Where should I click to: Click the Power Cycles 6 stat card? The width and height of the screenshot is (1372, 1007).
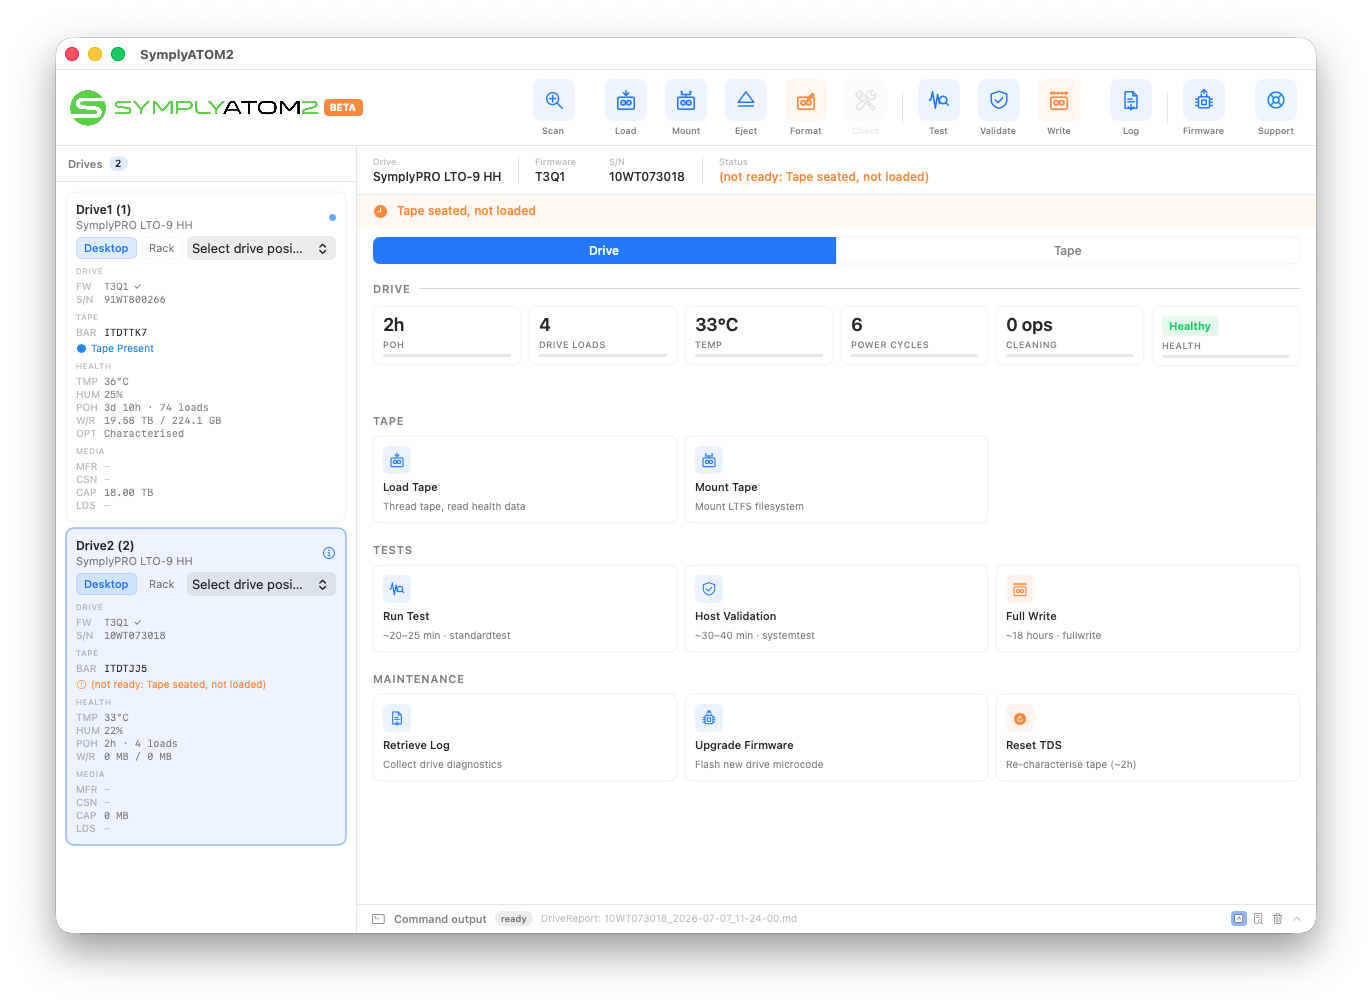click(x=914, y=335)
